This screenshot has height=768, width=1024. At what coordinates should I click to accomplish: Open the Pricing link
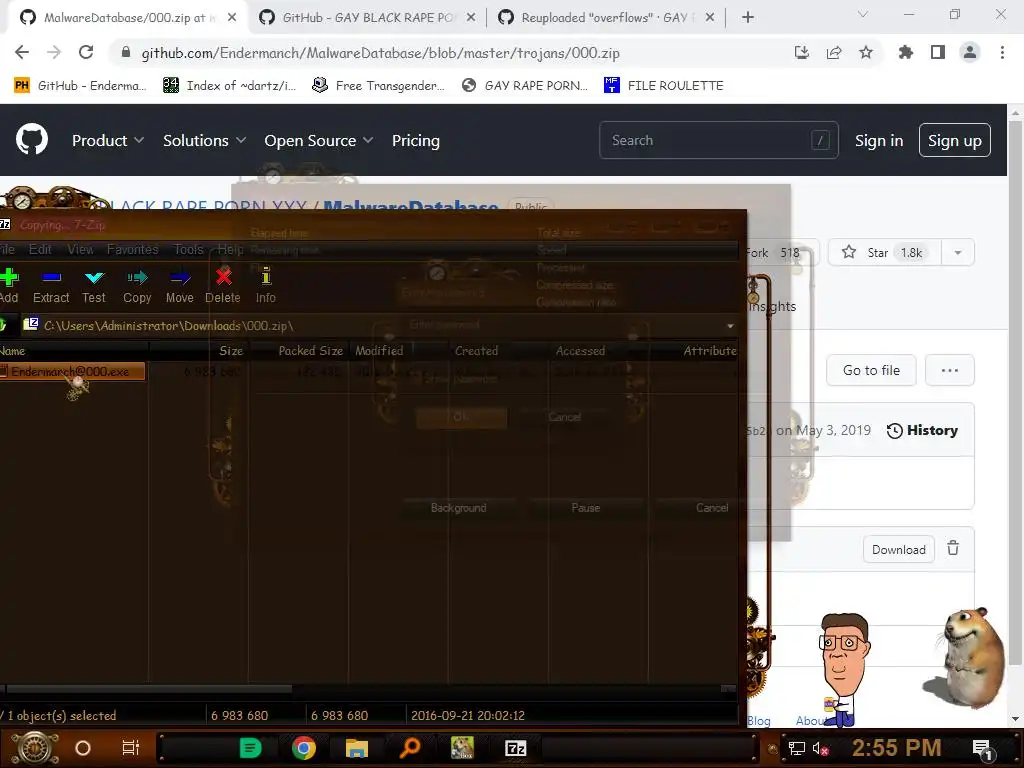416,140
